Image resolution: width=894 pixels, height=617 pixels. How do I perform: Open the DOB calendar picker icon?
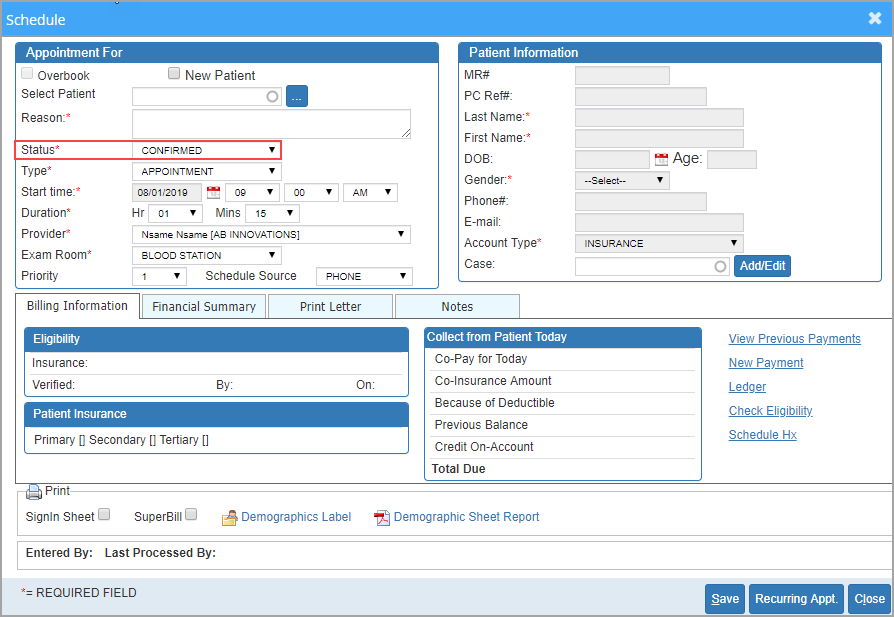click(661, 159)
